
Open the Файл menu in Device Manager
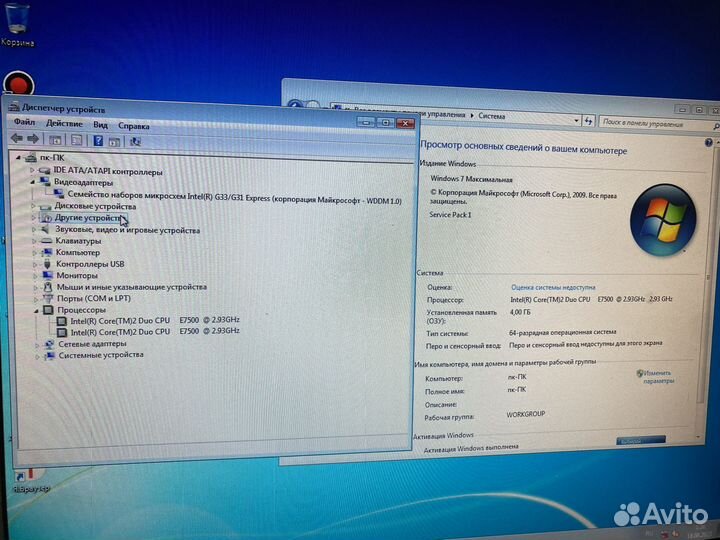(x=24, y=122)
